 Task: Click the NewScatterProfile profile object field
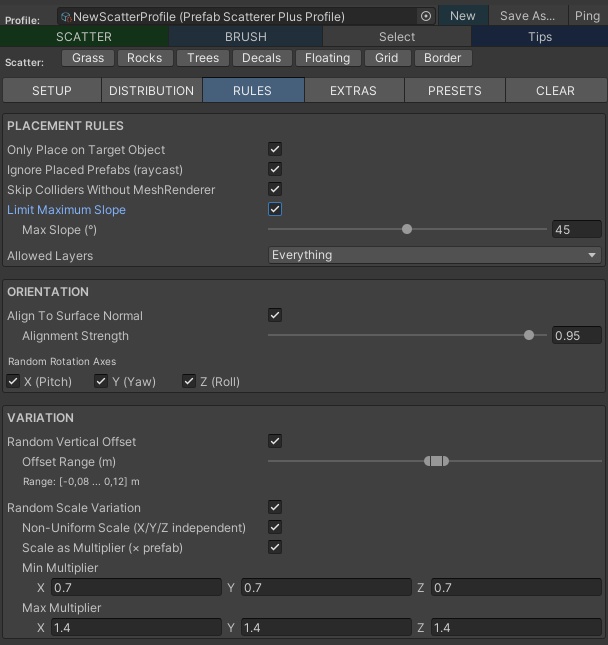tap(246, 16)
